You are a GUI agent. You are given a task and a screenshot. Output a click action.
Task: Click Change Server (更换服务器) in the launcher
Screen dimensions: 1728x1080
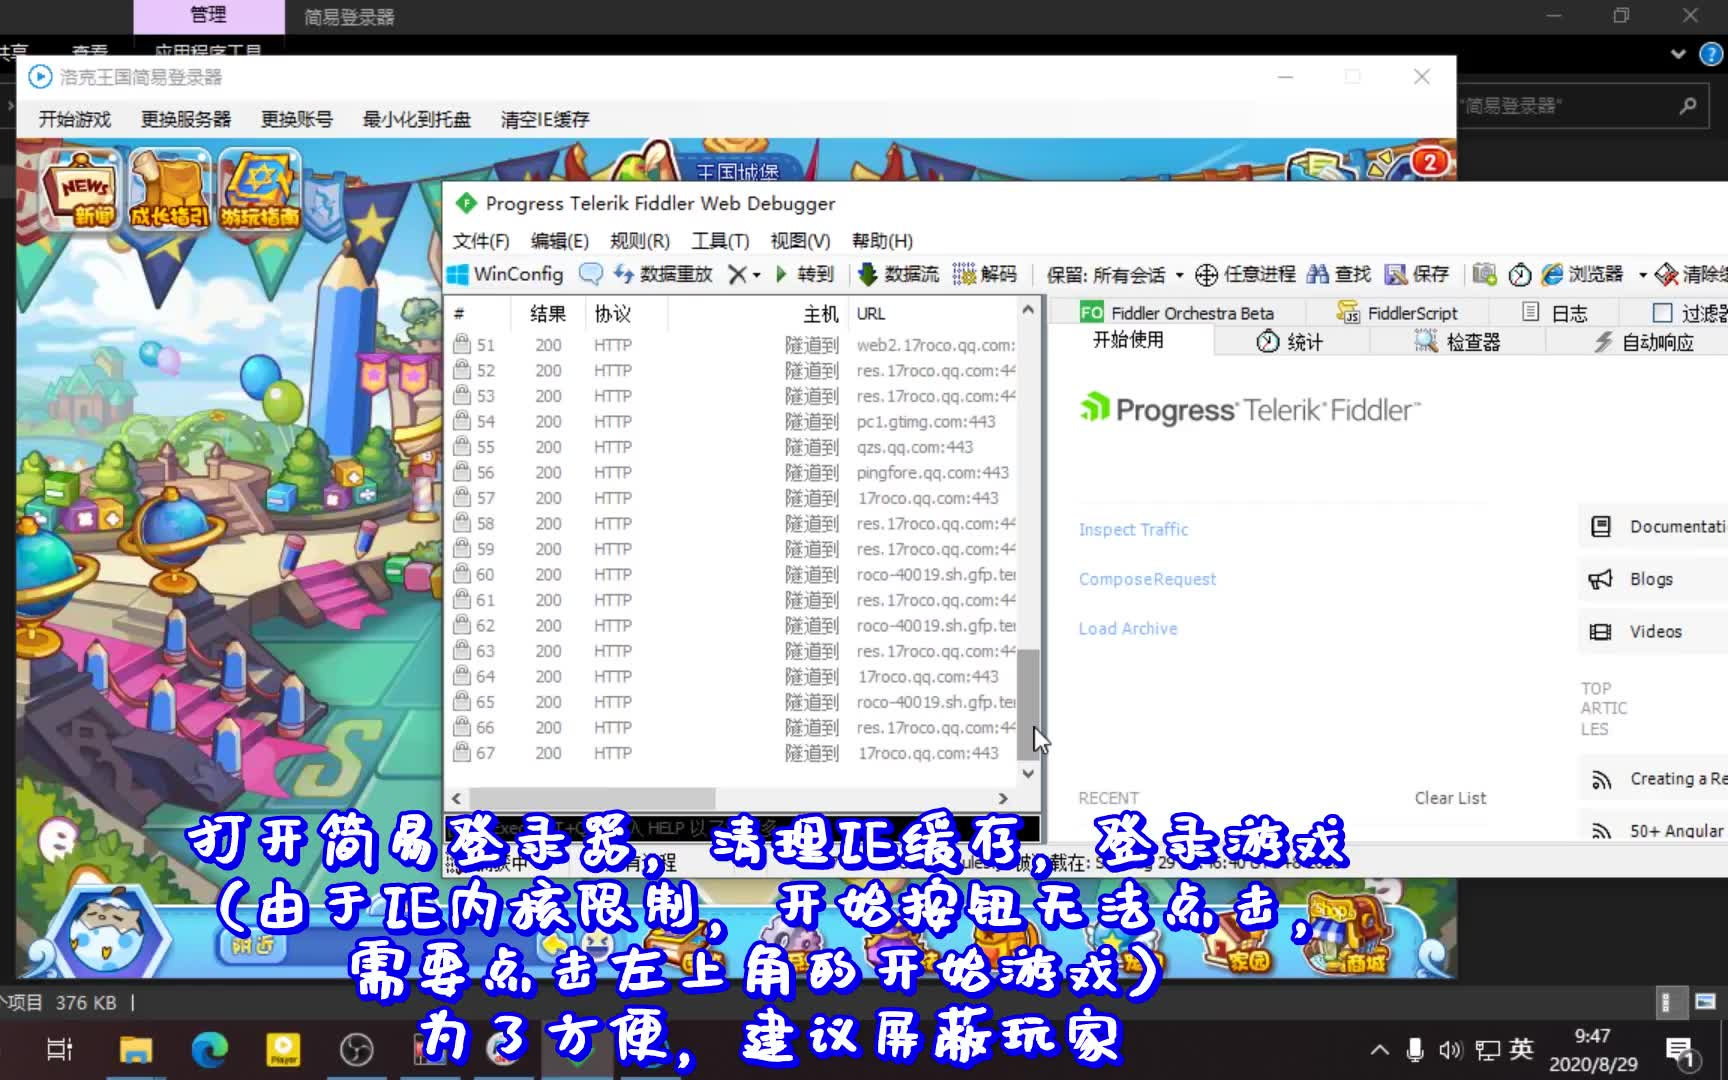coord(186,120)
